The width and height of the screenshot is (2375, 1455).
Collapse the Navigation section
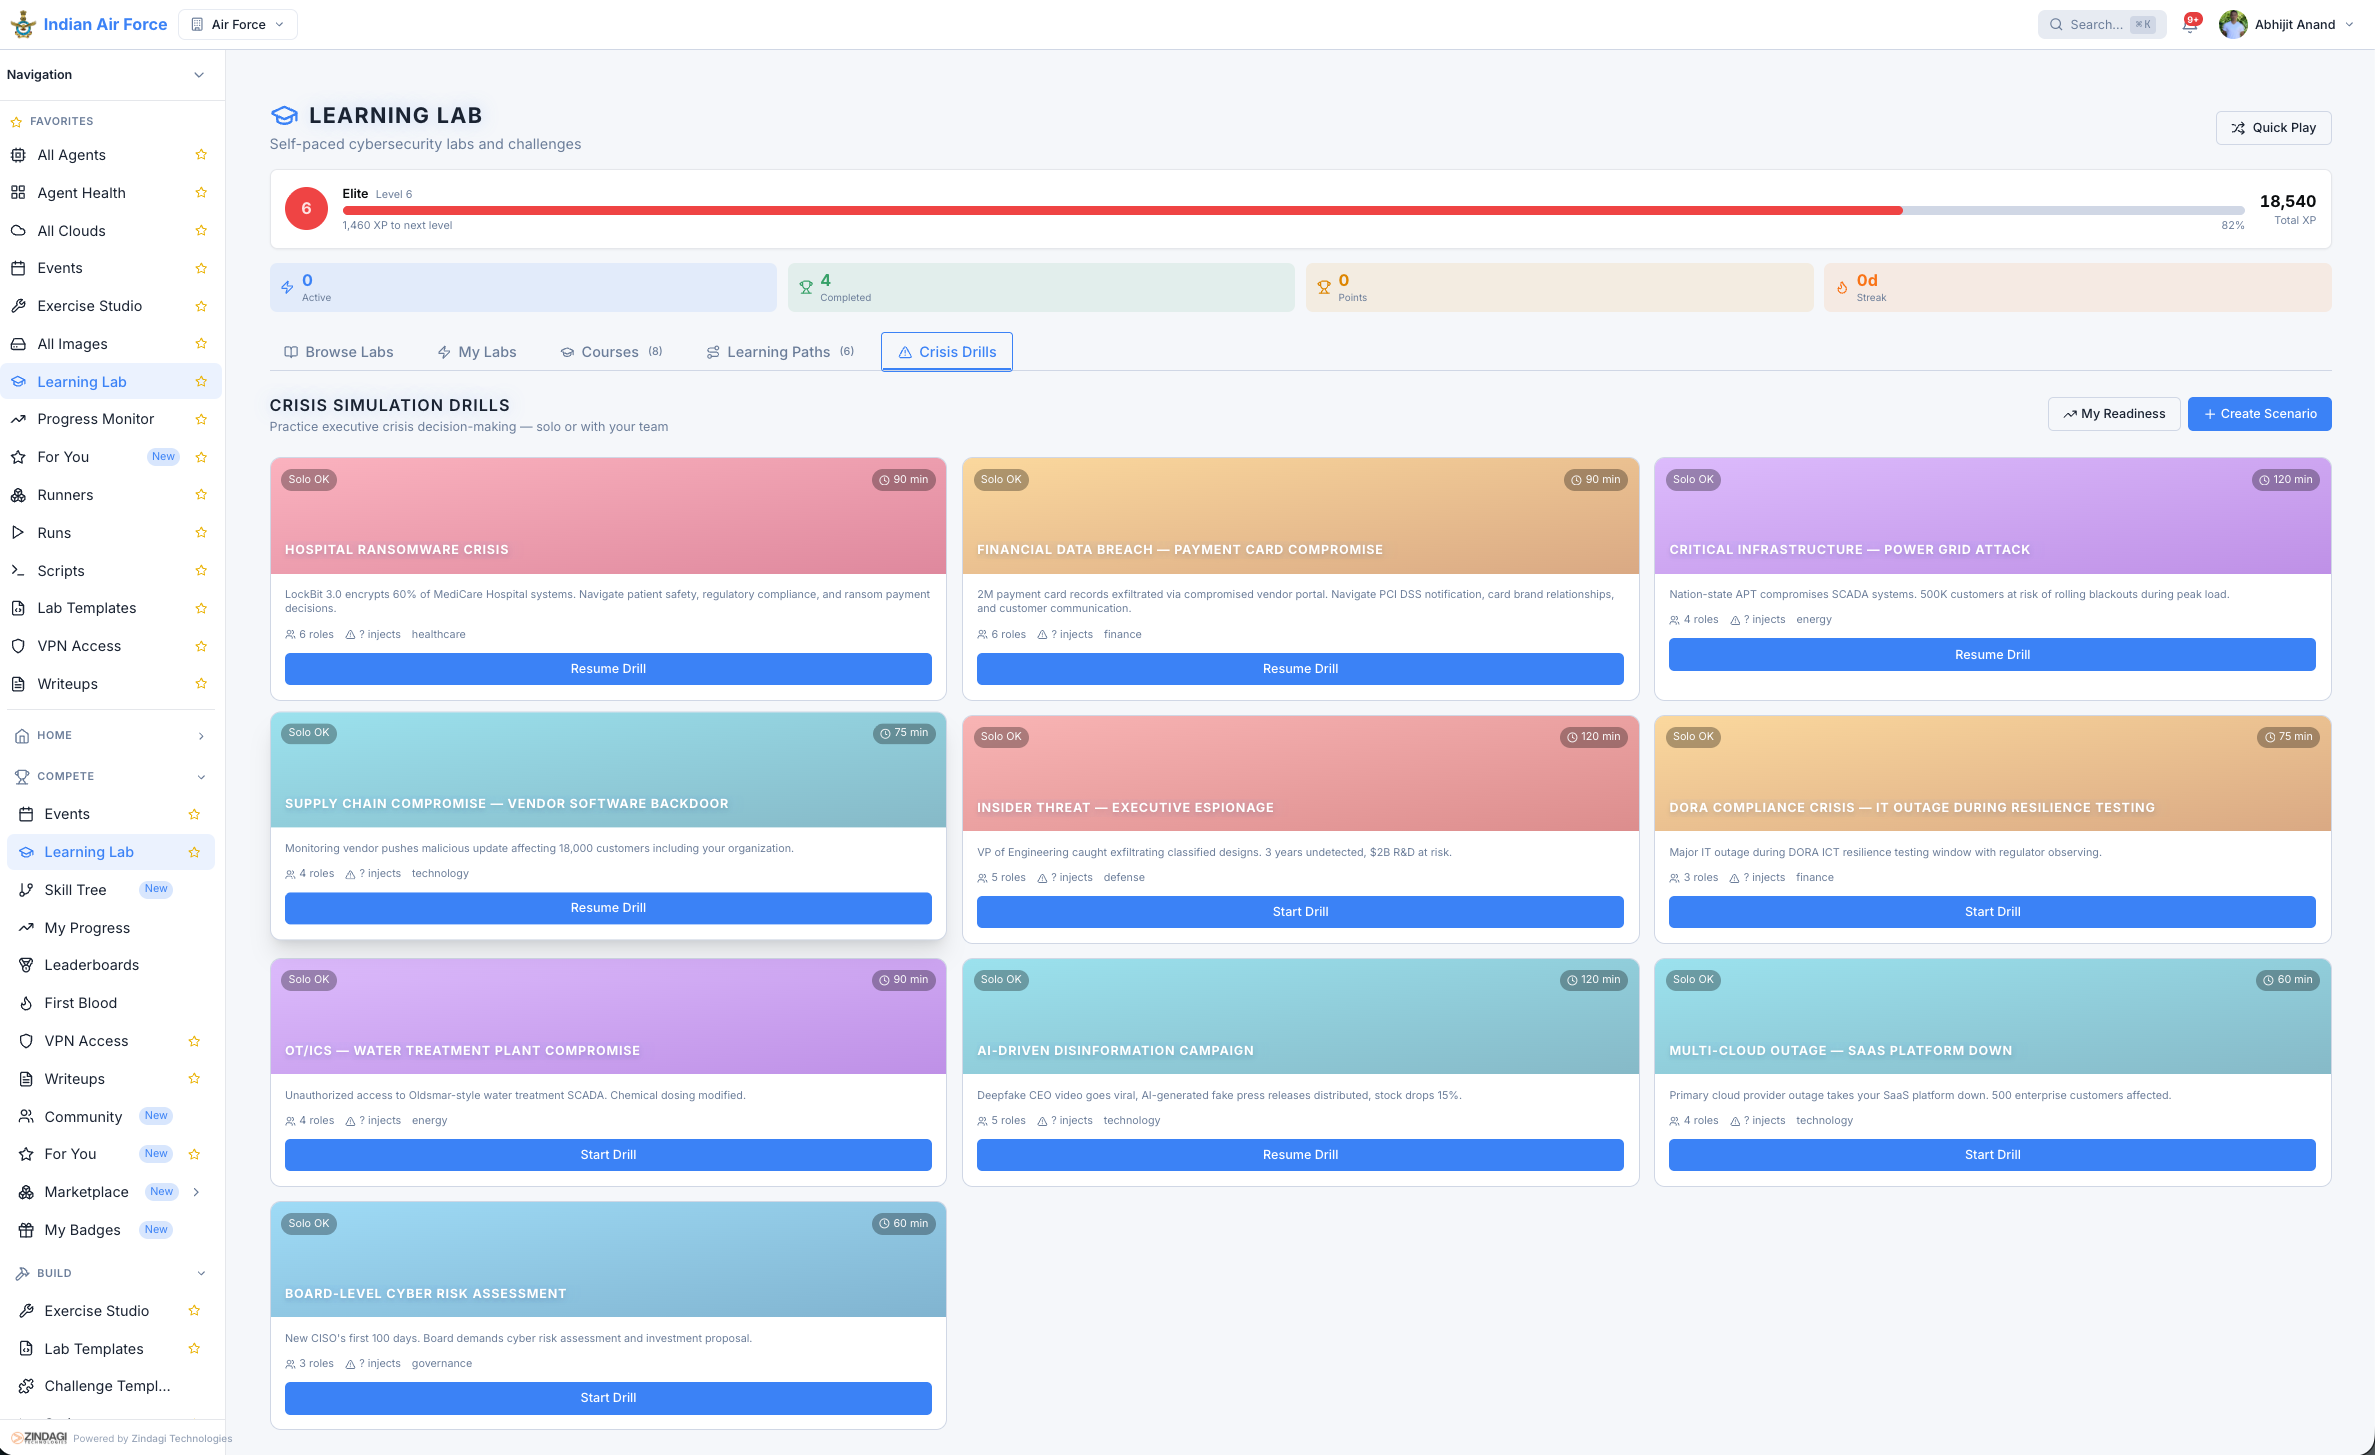point(198,75)
